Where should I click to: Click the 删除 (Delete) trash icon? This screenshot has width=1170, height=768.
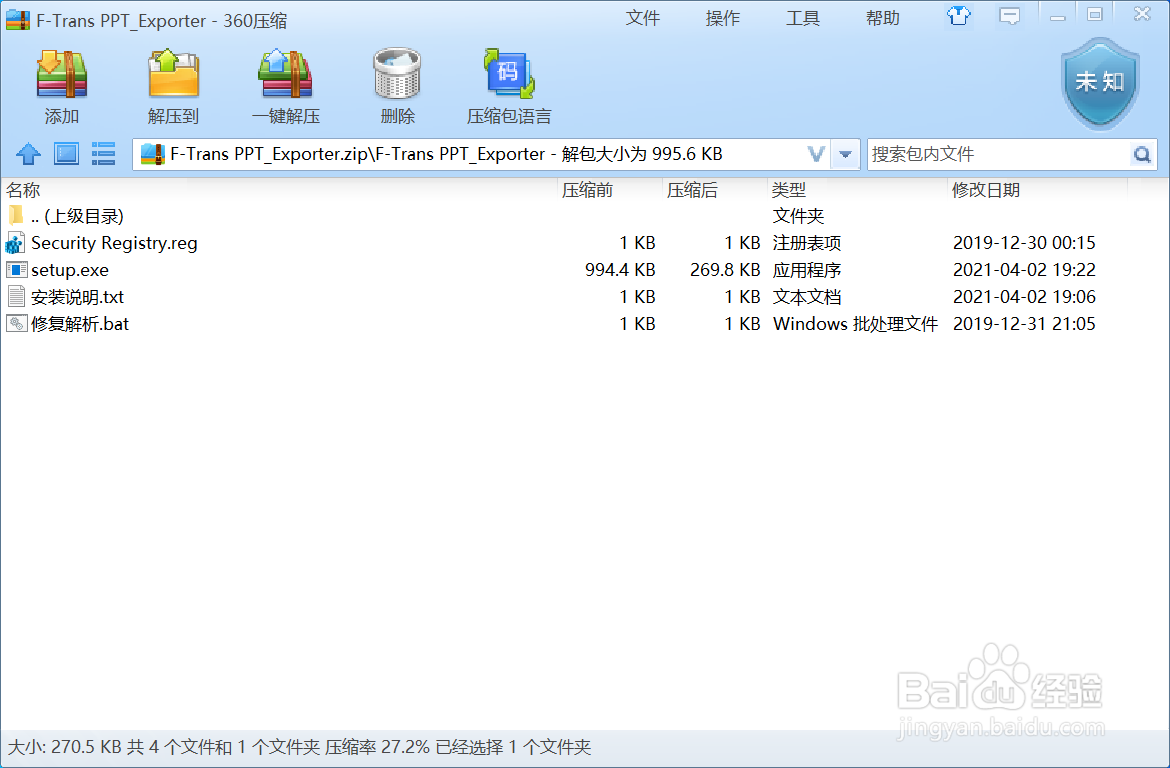pos(397,75)
